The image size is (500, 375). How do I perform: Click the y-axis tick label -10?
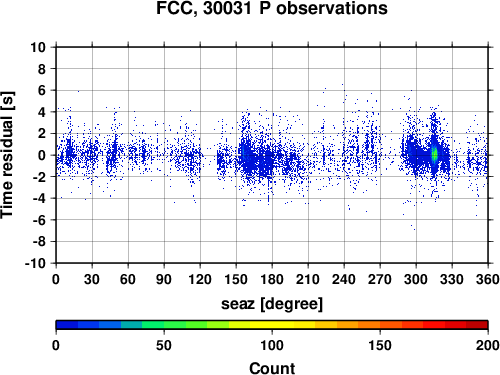(x=35, y=263)
